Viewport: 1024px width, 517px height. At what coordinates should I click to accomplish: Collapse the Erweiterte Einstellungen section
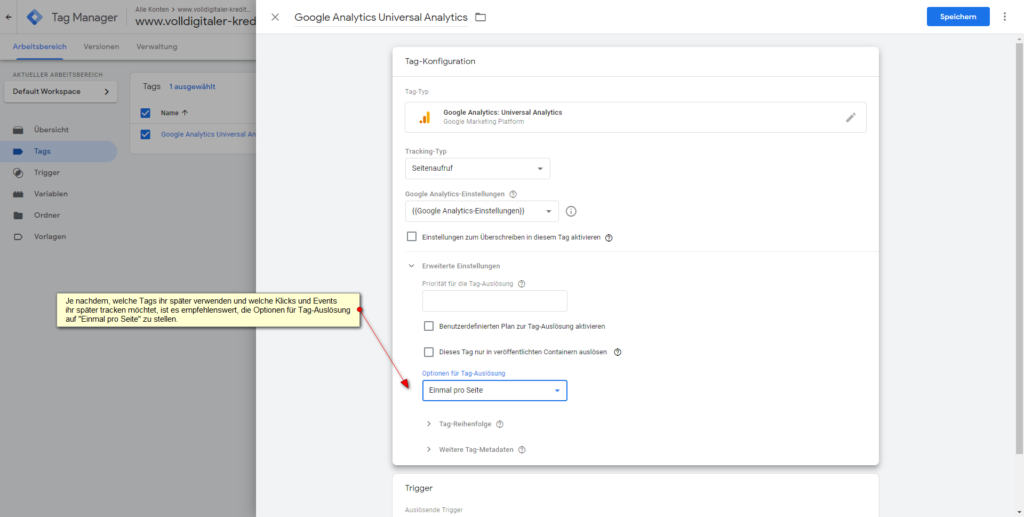click(x=411, y=266)
